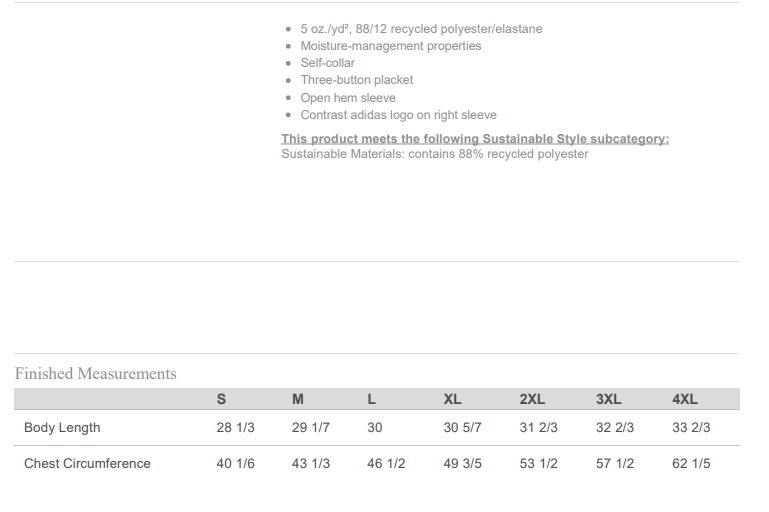Select the 30 5/7 body length cell
The height and width of the screenshot is (512, 769).
pos(462,428)
